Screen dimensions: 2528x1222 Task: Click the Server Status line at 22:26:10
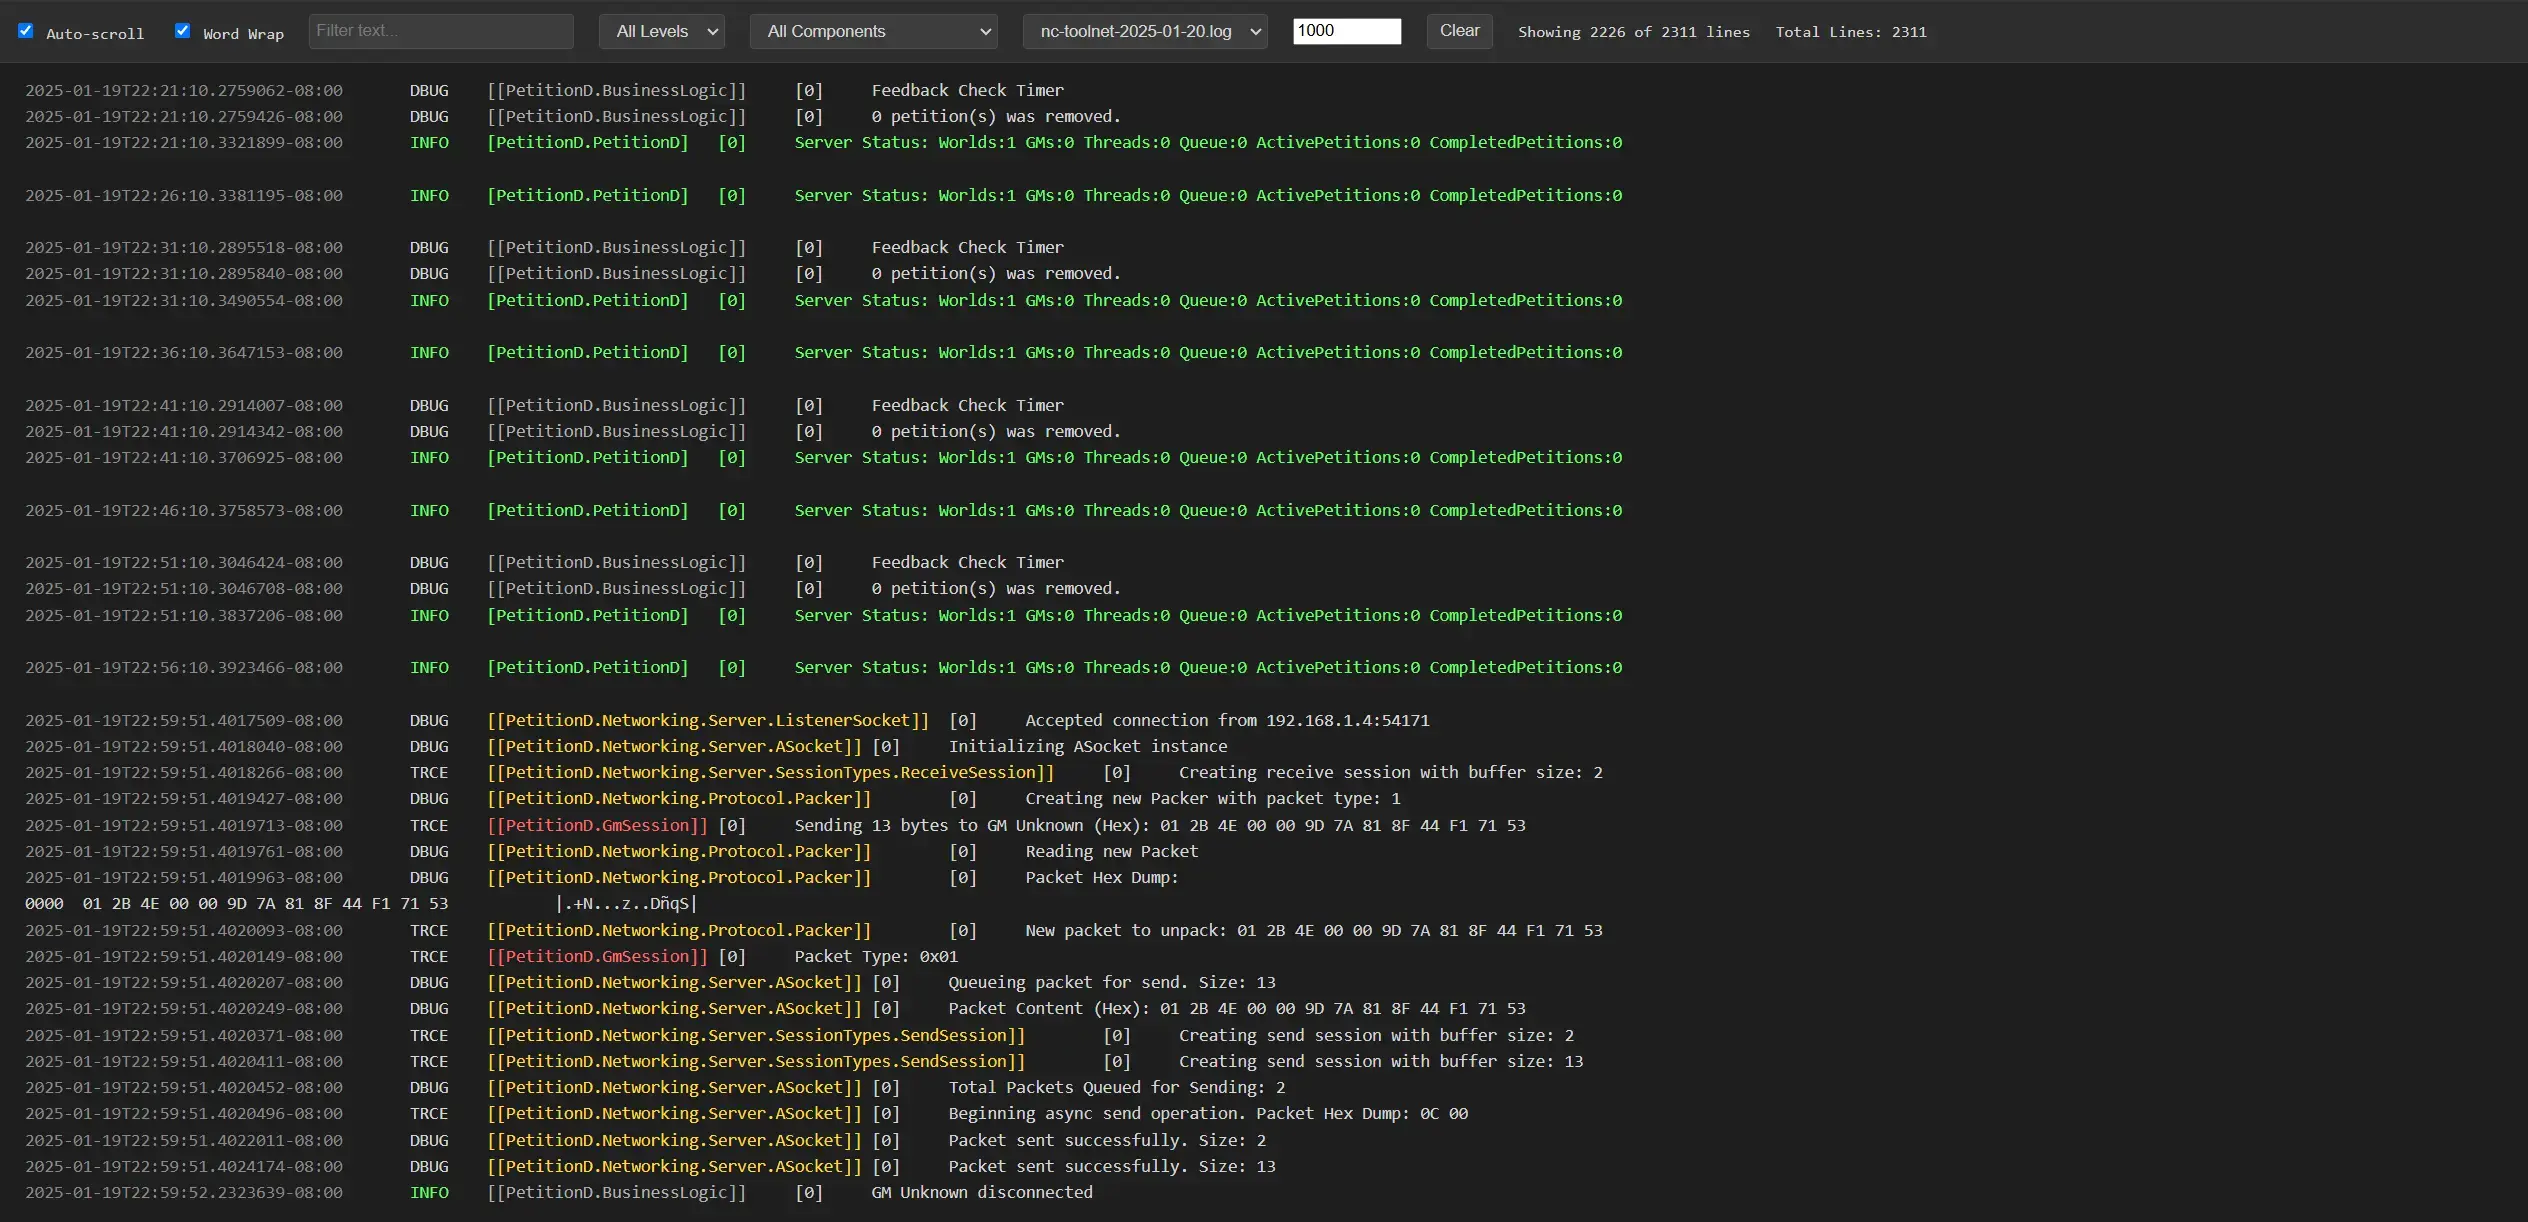[x=1208, y=195]
